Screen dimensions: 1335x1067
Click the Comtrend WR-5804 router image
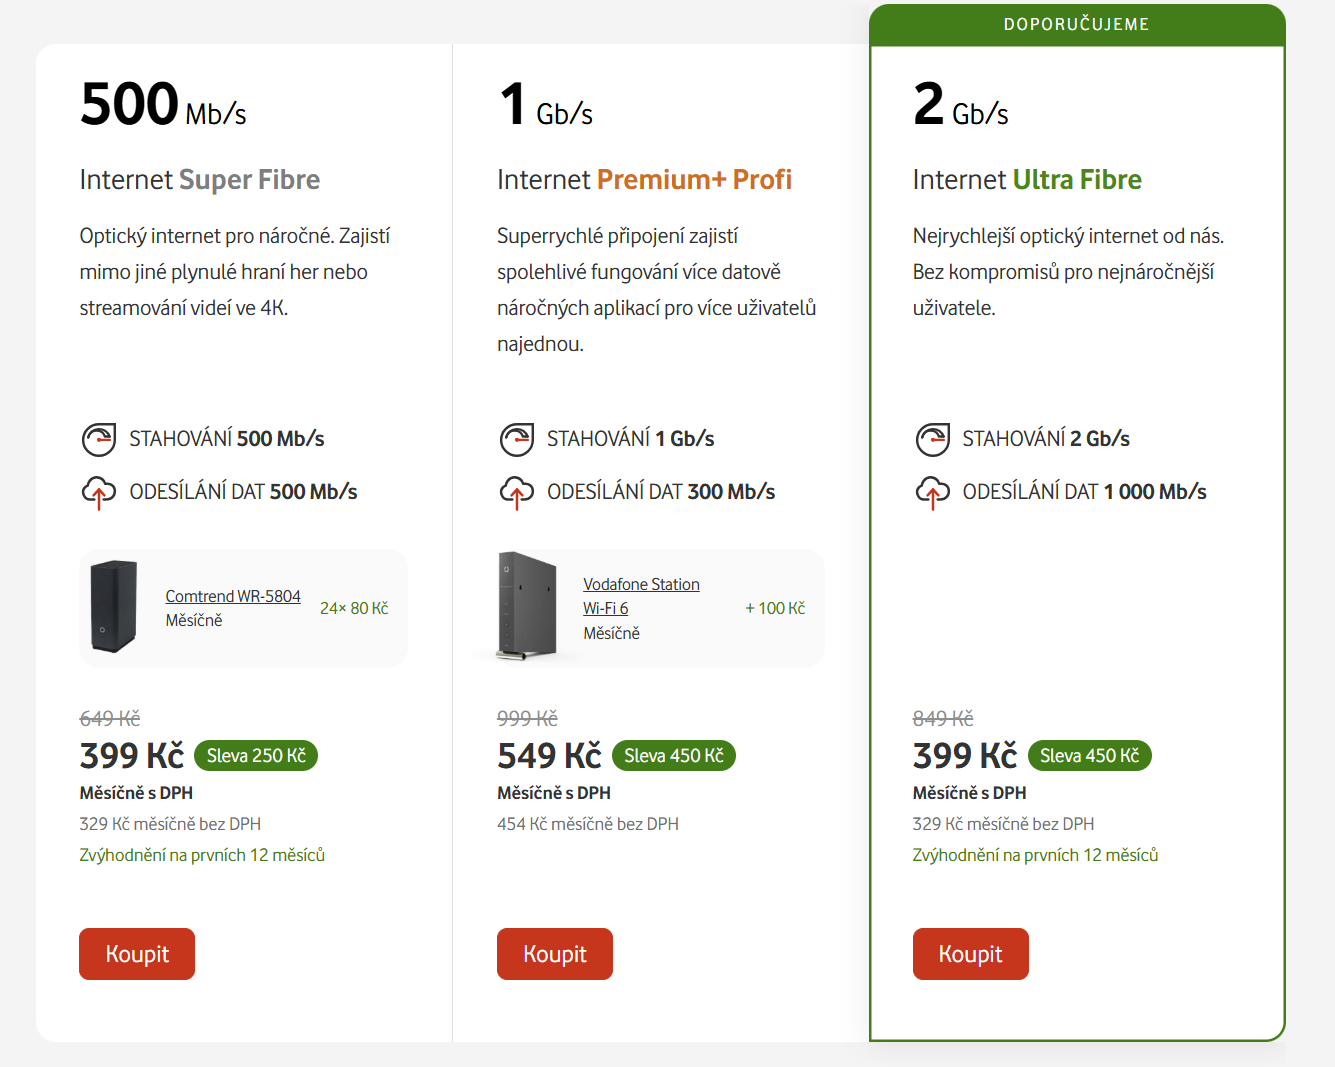coord(114,607)
